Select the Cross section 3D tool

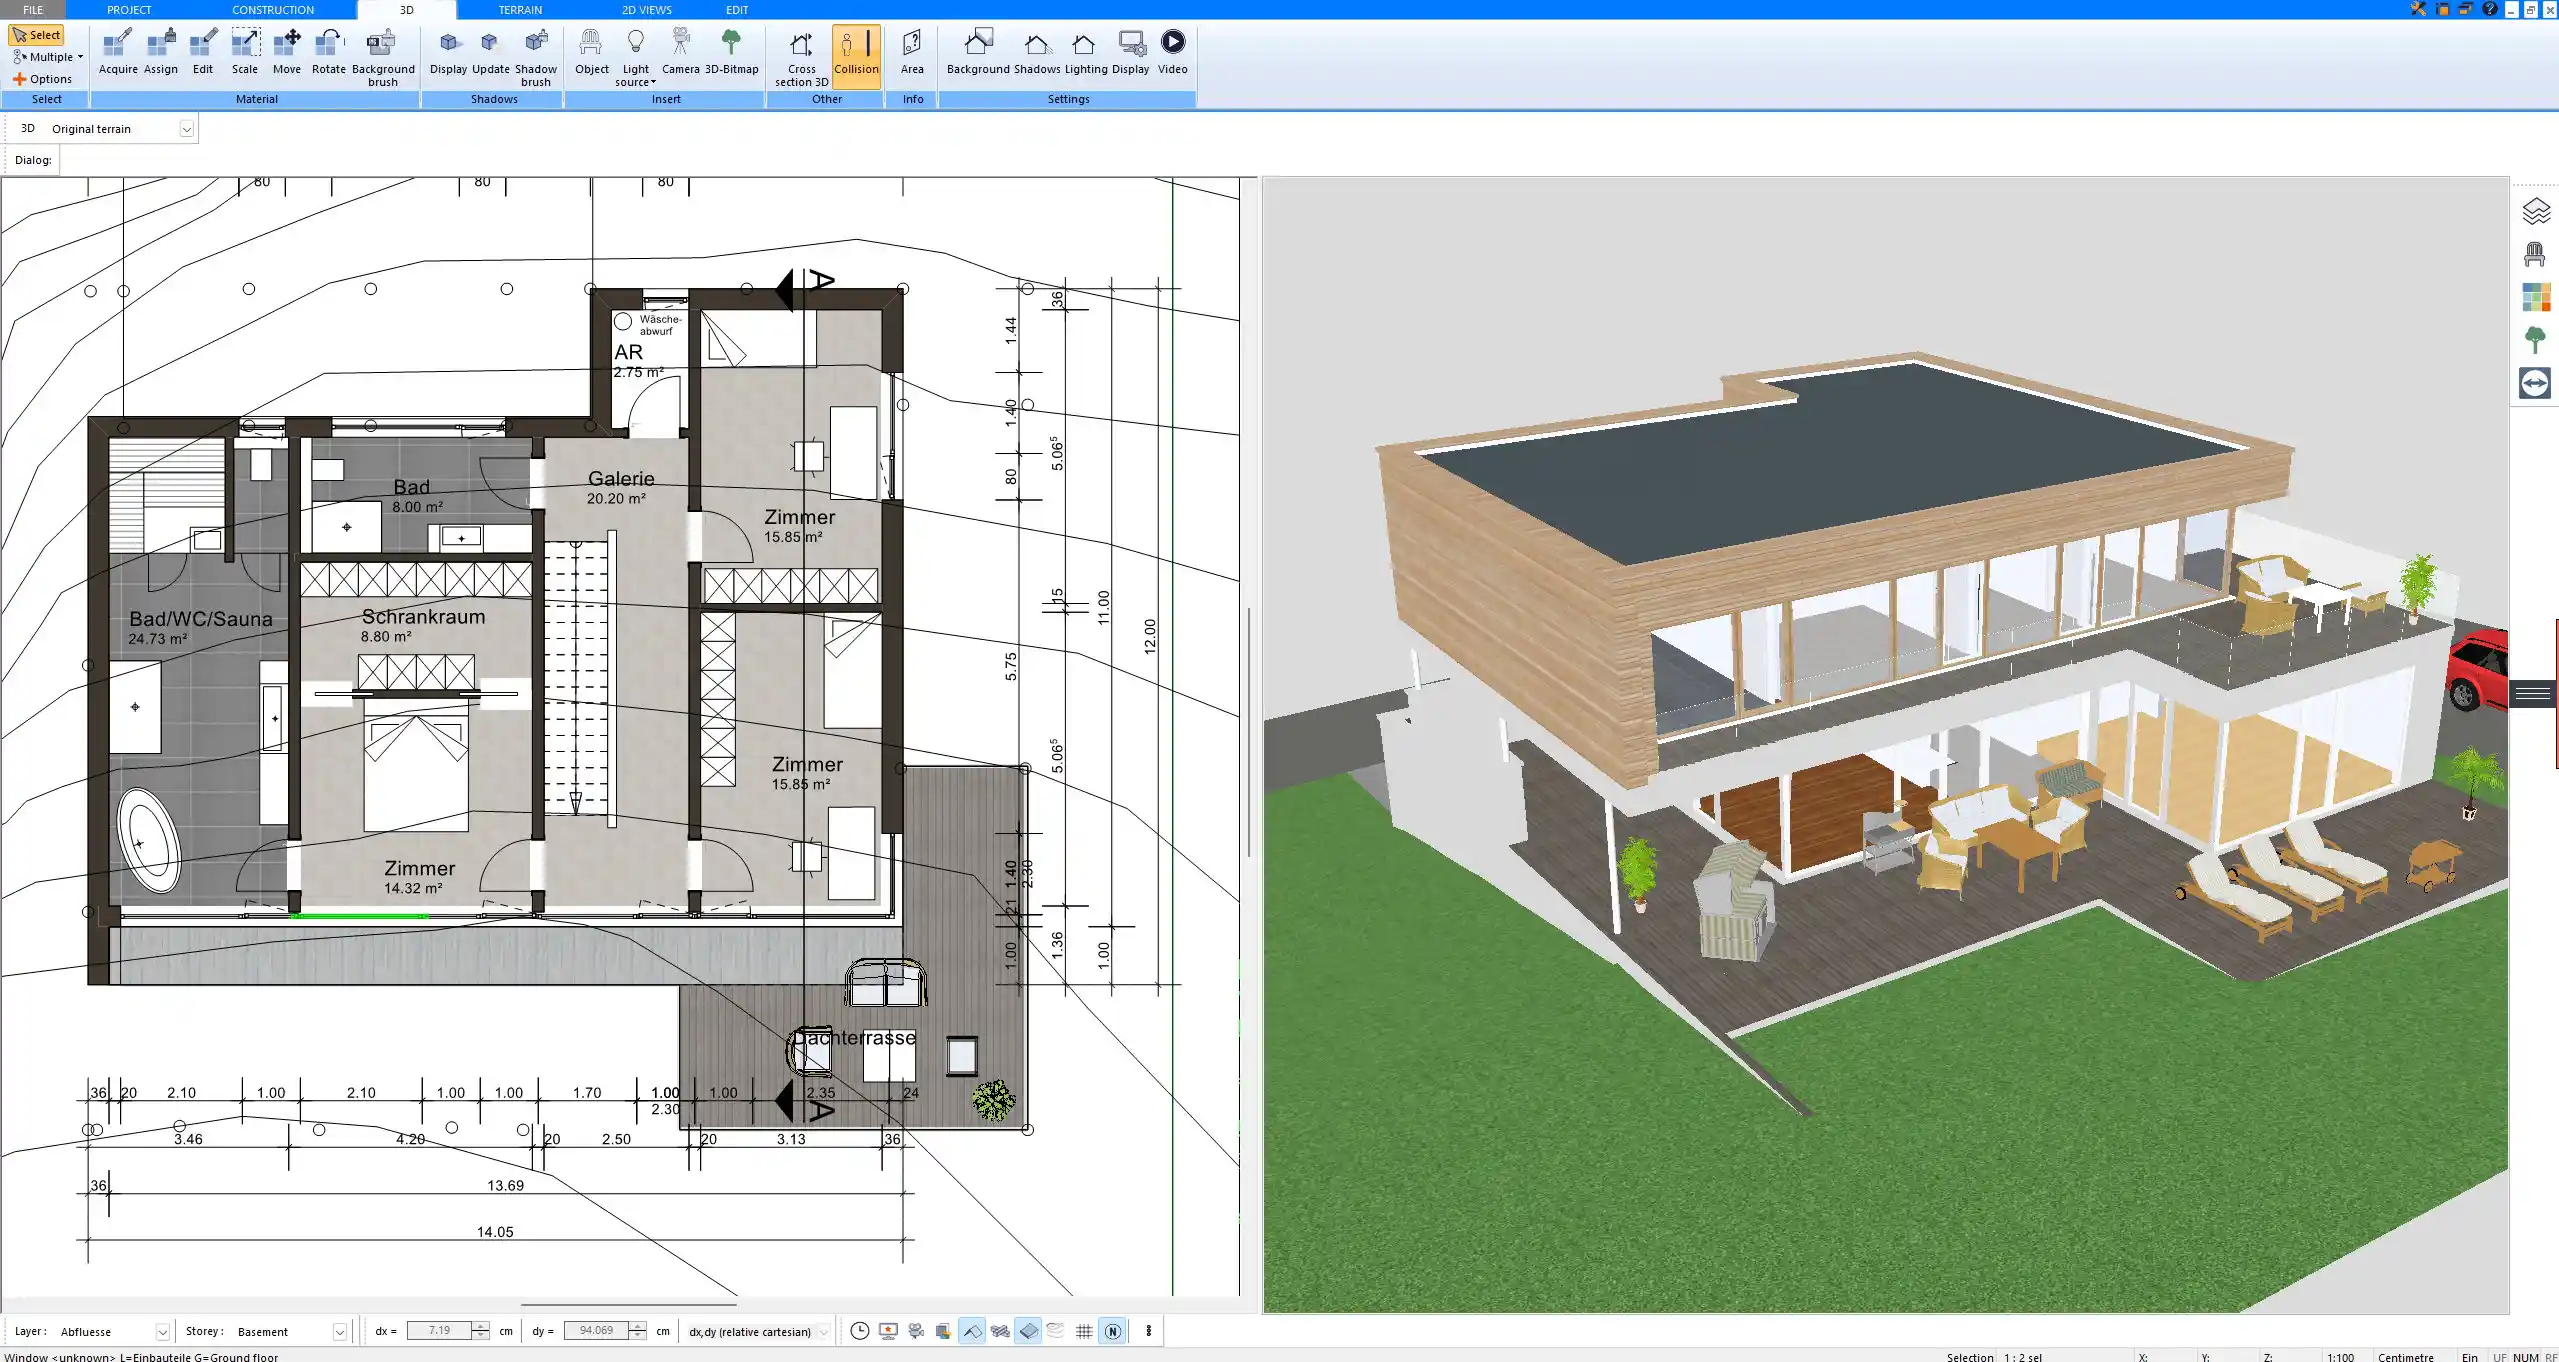[x=799, y=55]
